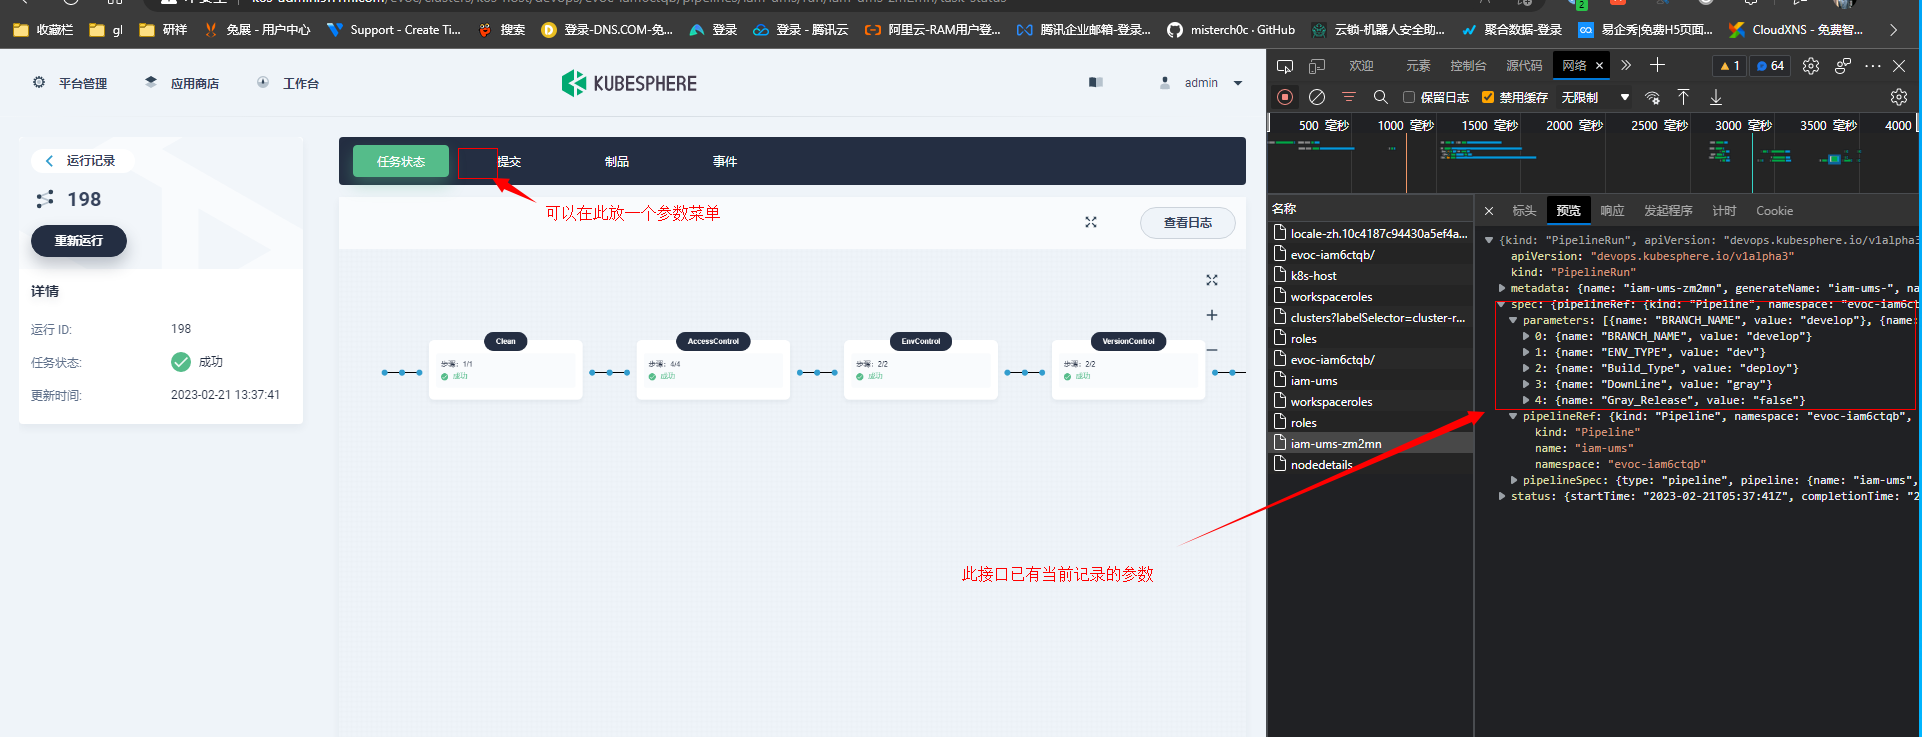Image resolution: width=1922 pixels, height=737 pixels.
Task: Select k8s-host request row
Action: point(1370,275)
